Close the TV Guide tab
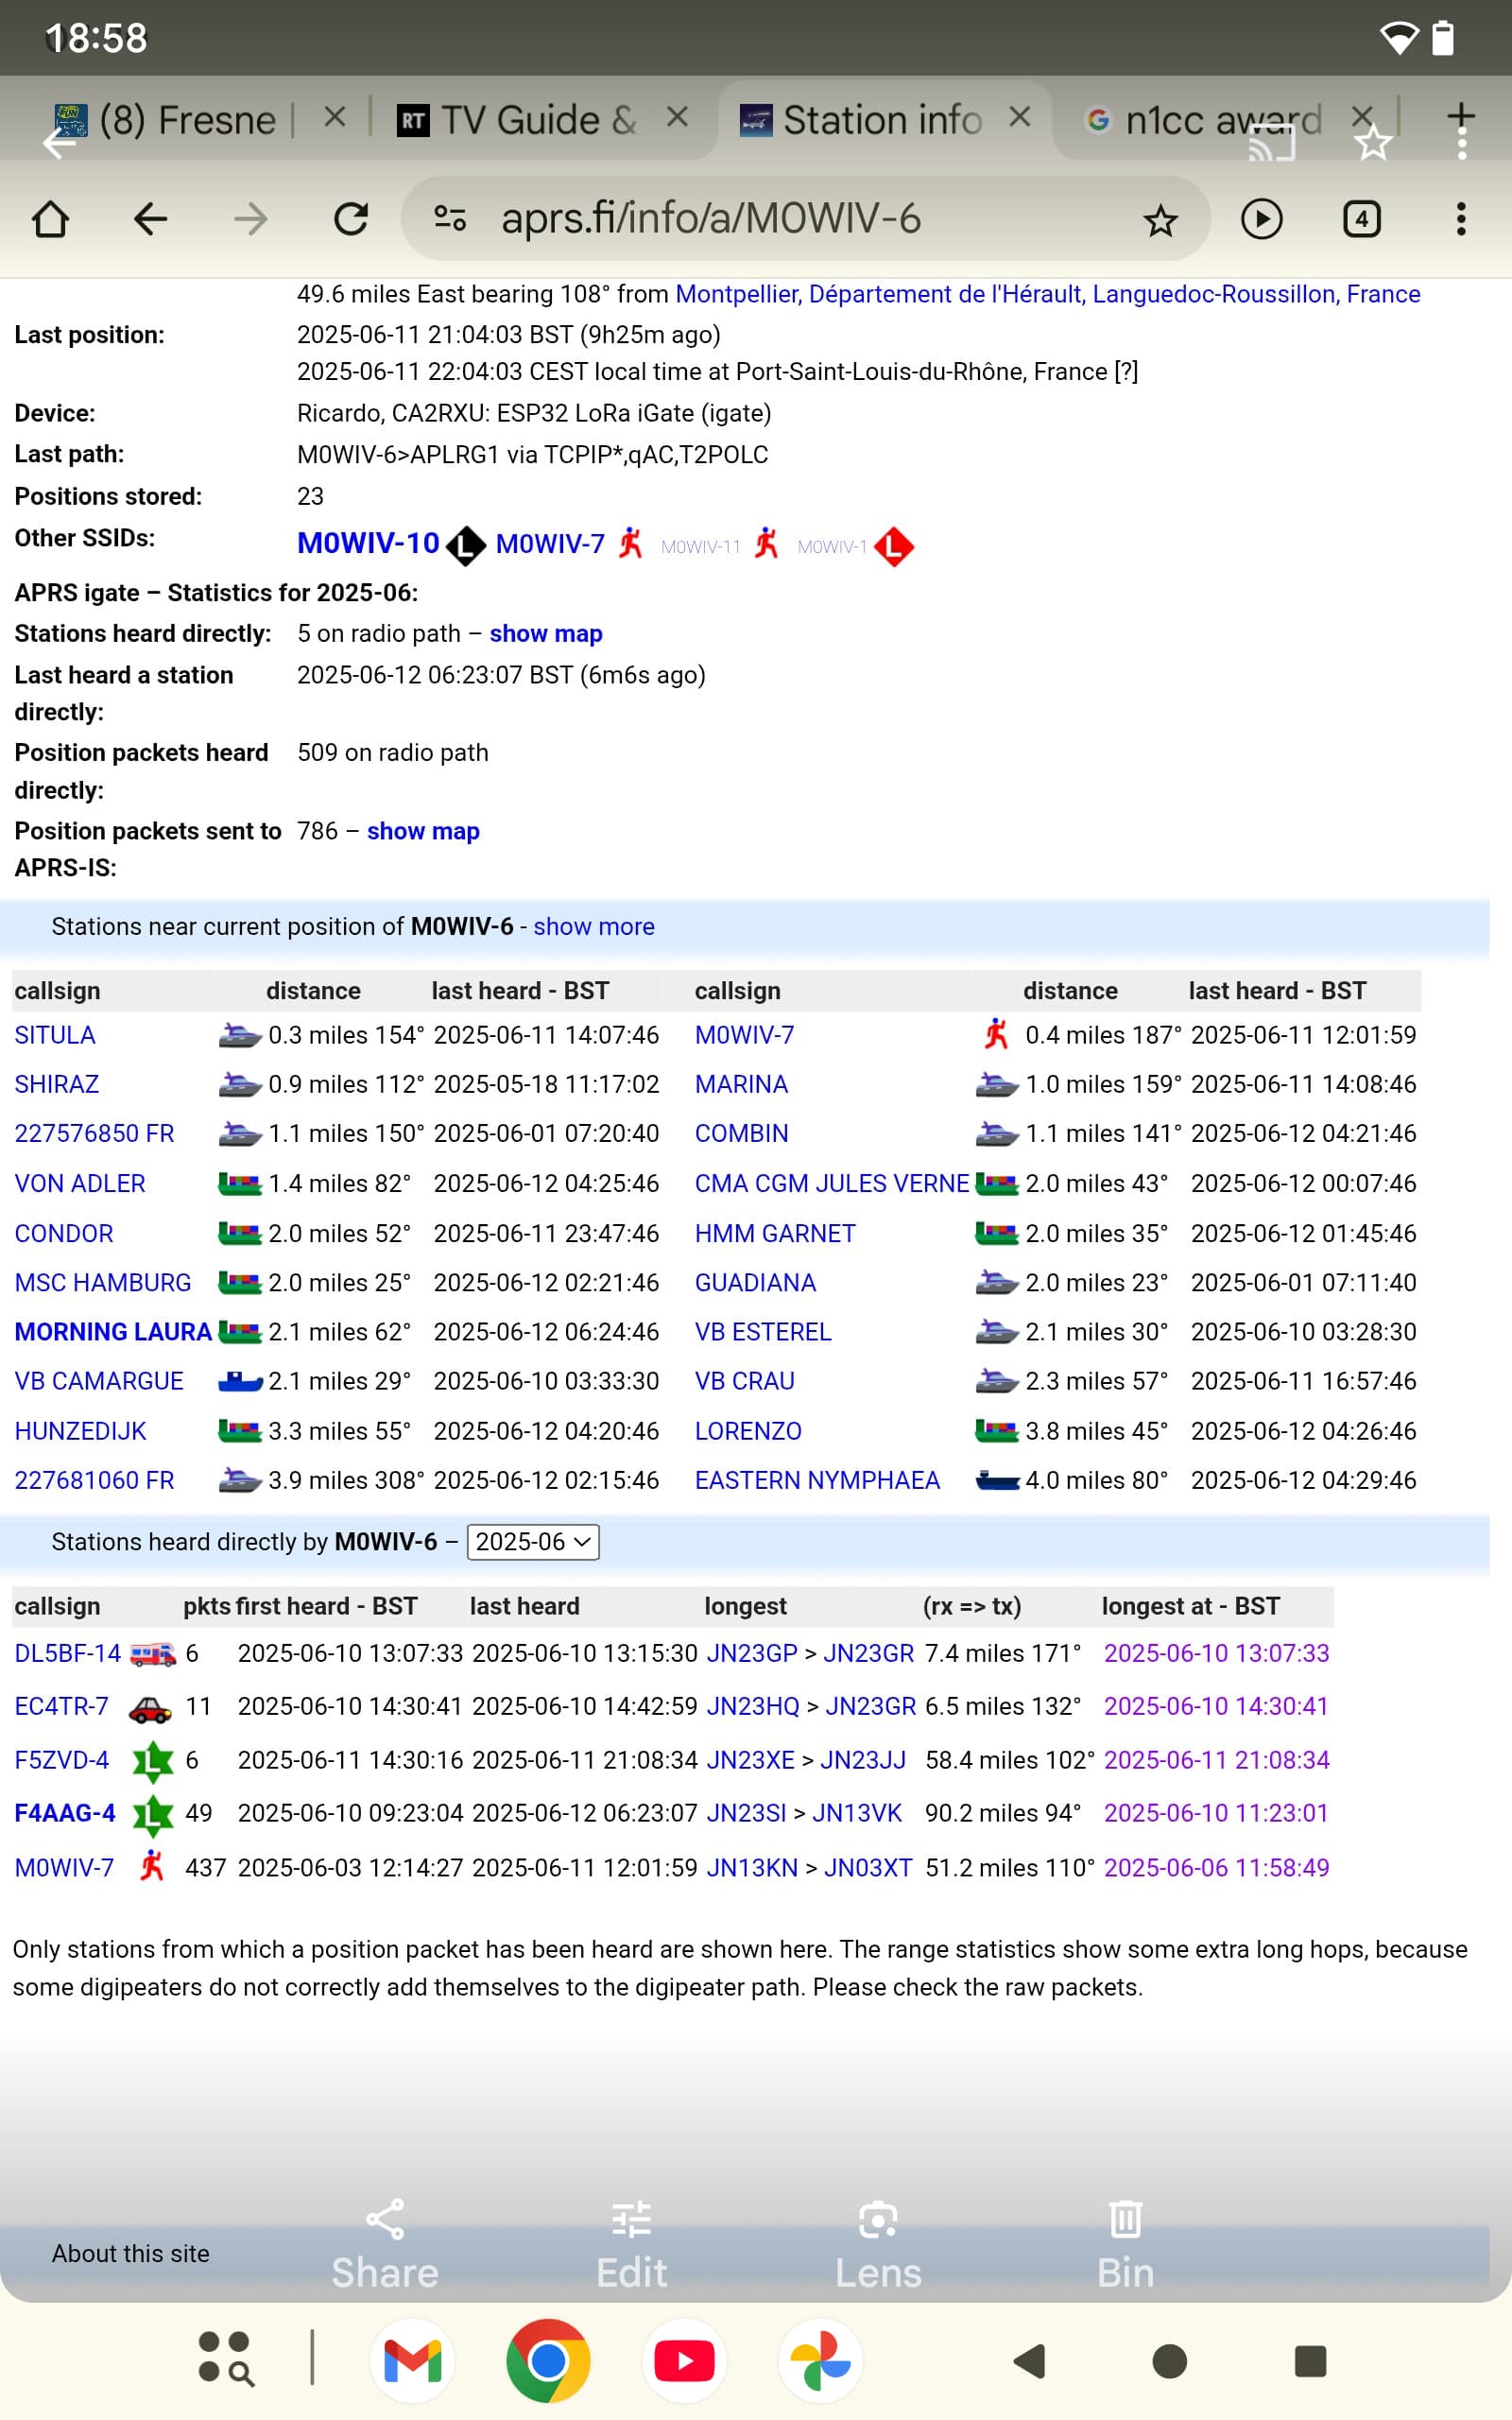Viewport: 1512px width, 2420px height. [x=677, y=118]
